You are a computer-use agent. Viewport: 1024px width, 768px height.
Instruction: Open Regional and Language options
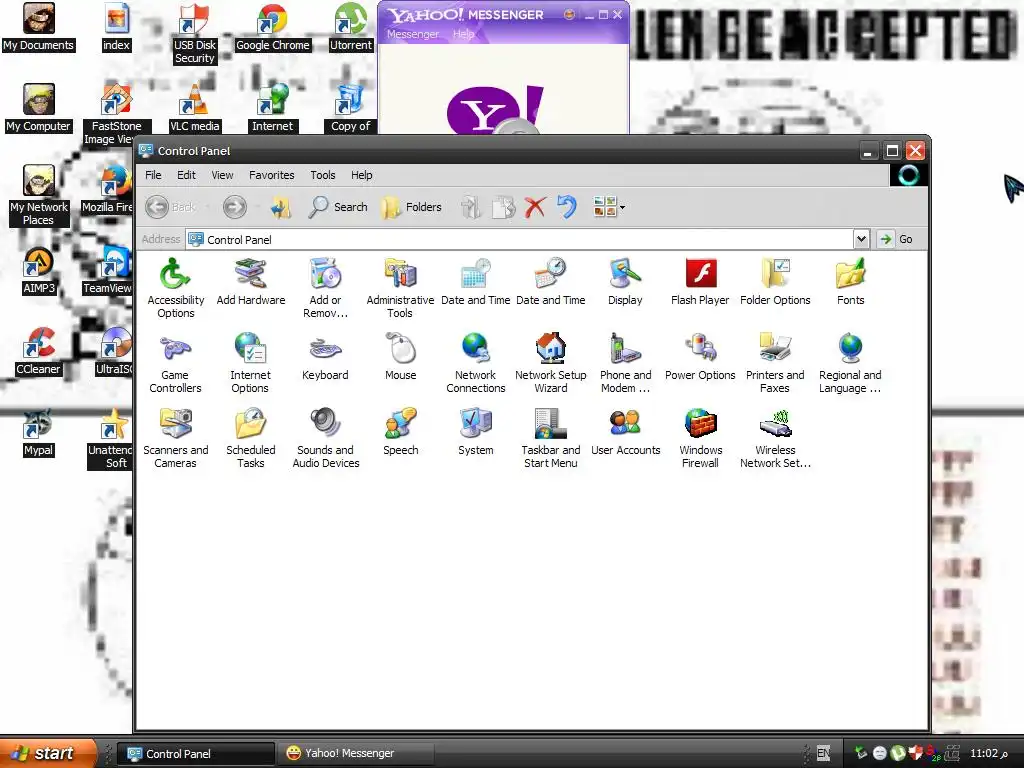tap(850, 362)
